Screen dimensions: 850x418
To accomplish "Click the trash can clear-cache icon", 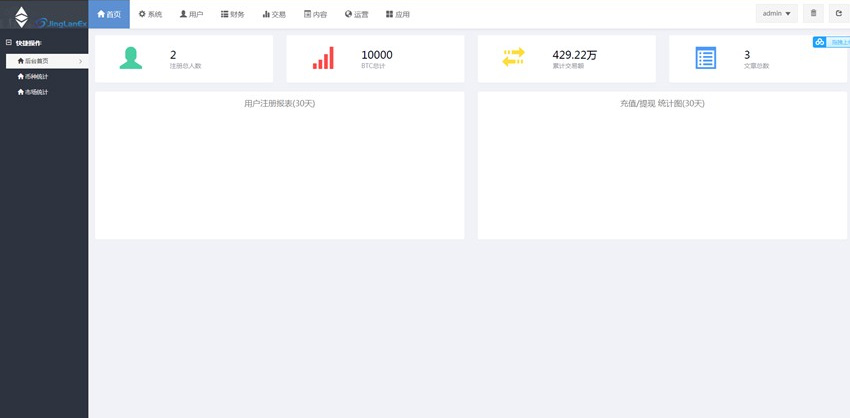I will click(x=813, y=14).
